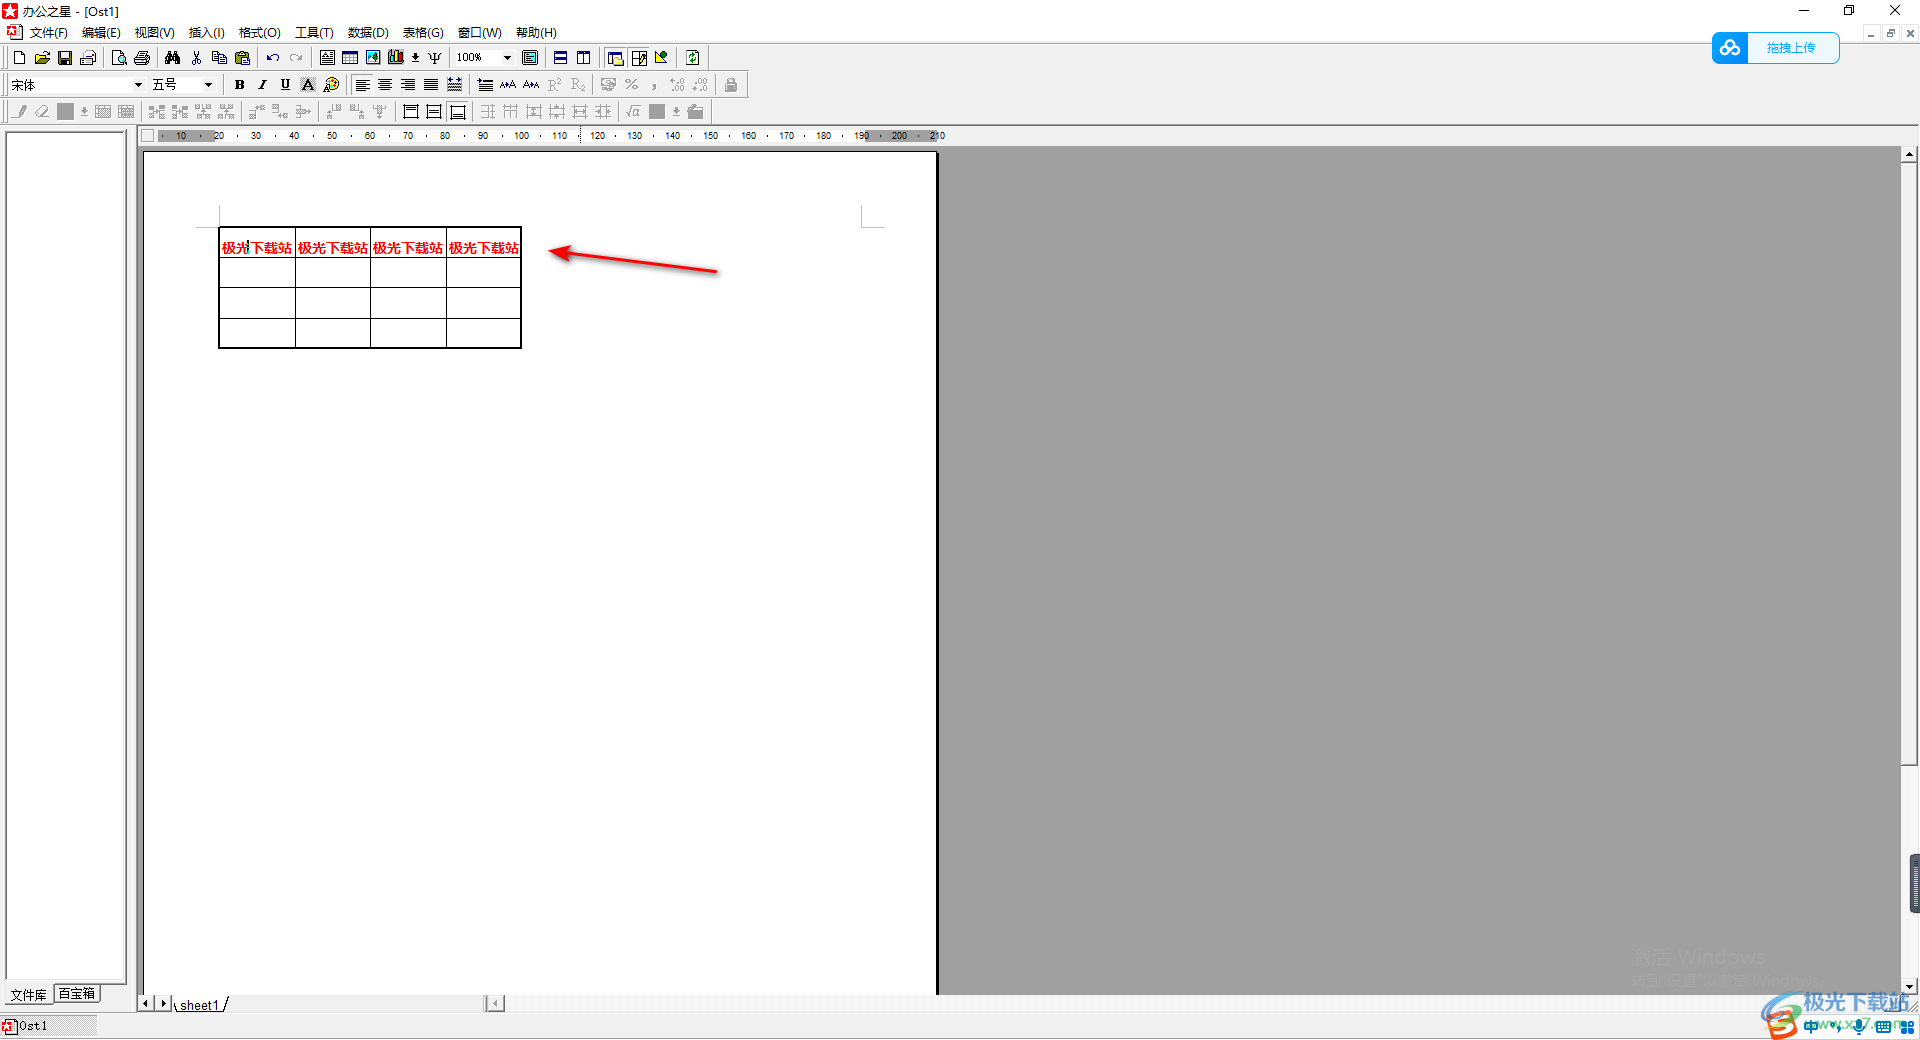
Task: Open 编辑(E) menu
Action: (x=101, y=33)
